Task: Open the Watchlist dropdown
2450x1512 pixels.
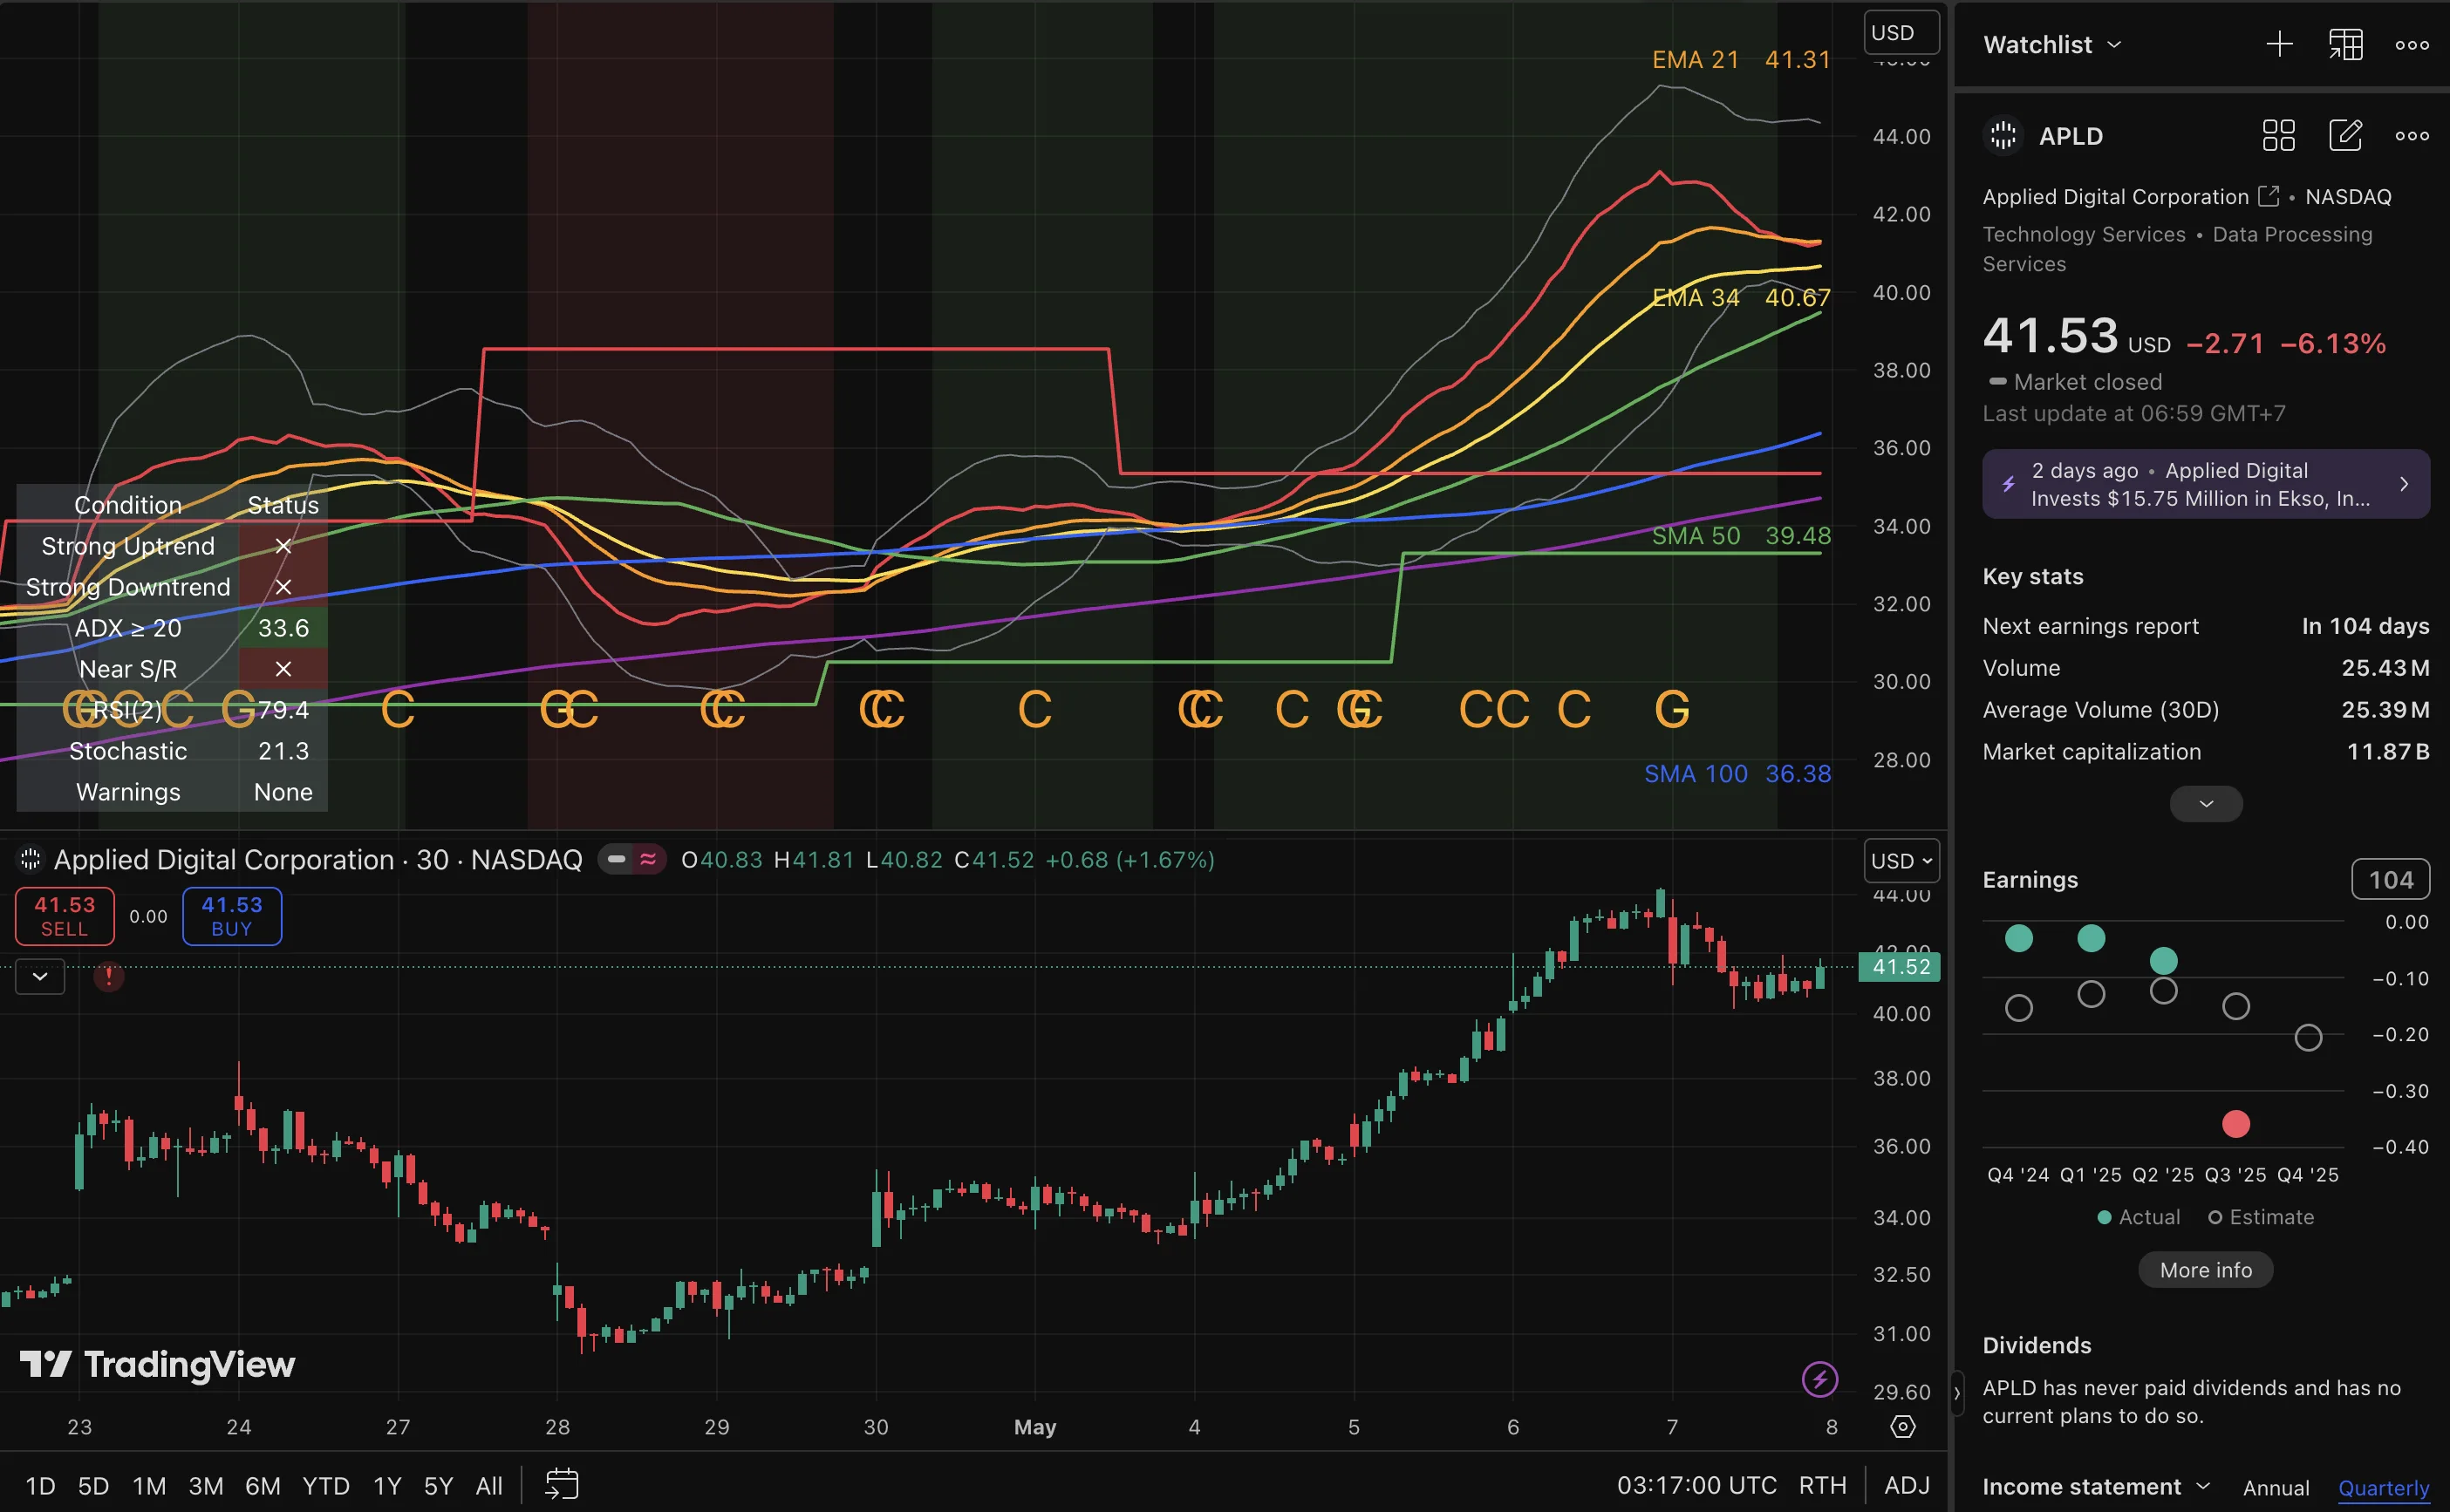Action: (x=2052, y=45)
